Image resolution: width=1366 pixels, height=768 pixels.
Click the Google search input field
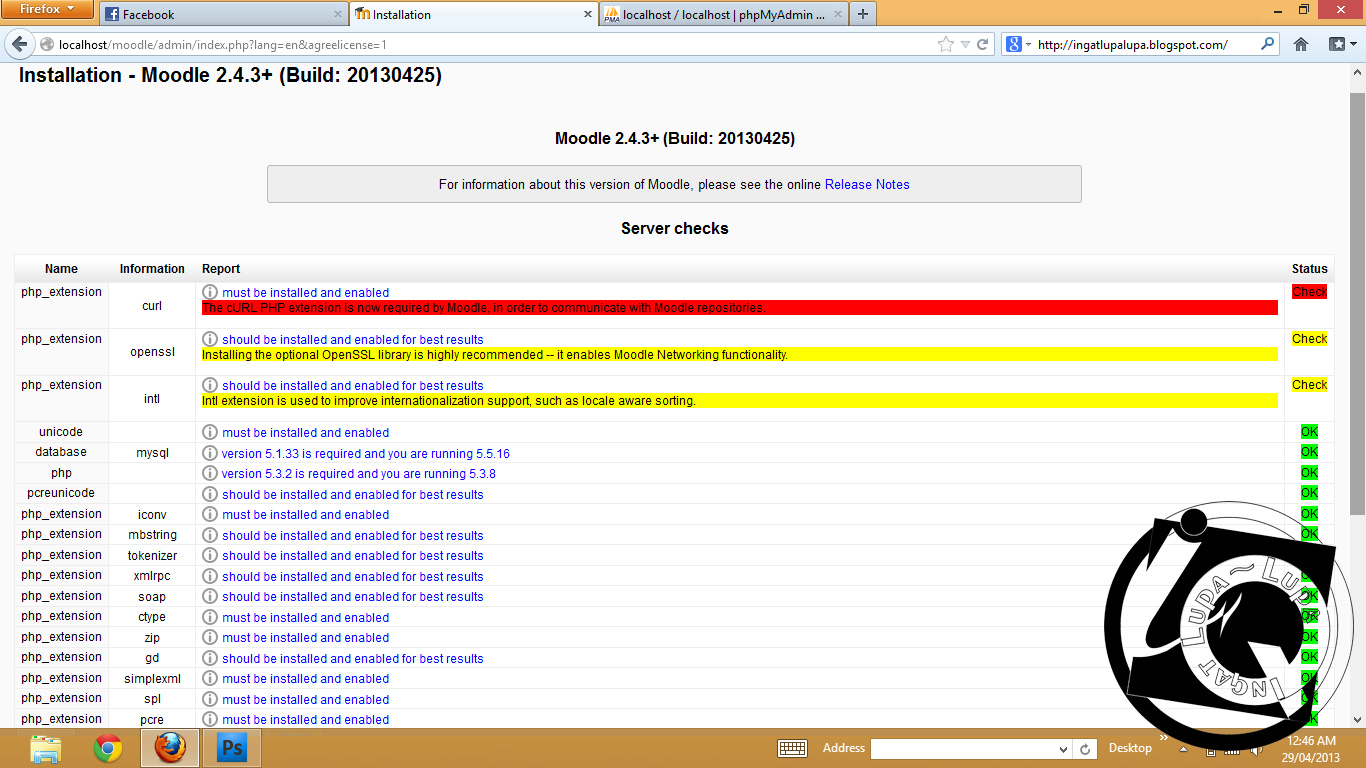(x=1146, y=44)
